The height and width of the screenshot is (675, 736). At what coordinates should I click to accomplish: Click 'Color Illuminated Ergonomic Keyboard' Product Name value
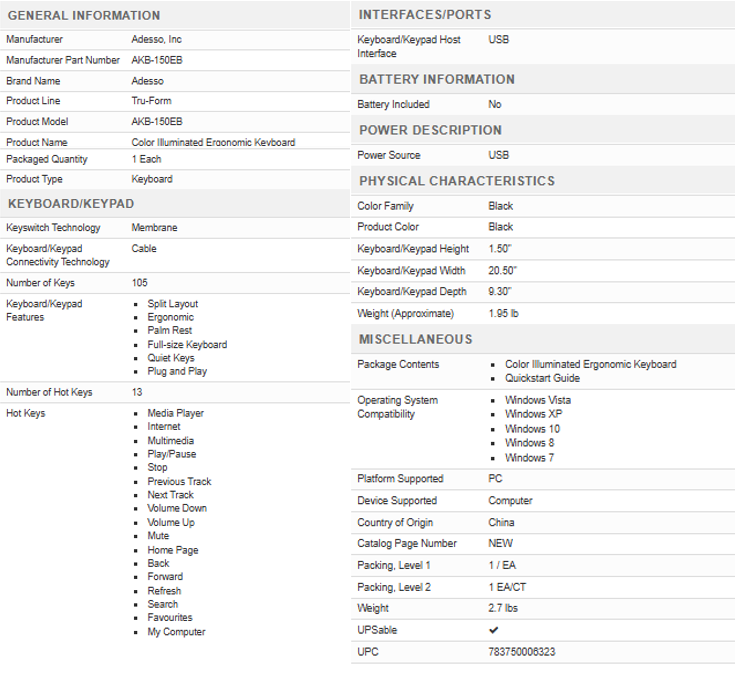(213, 142)
